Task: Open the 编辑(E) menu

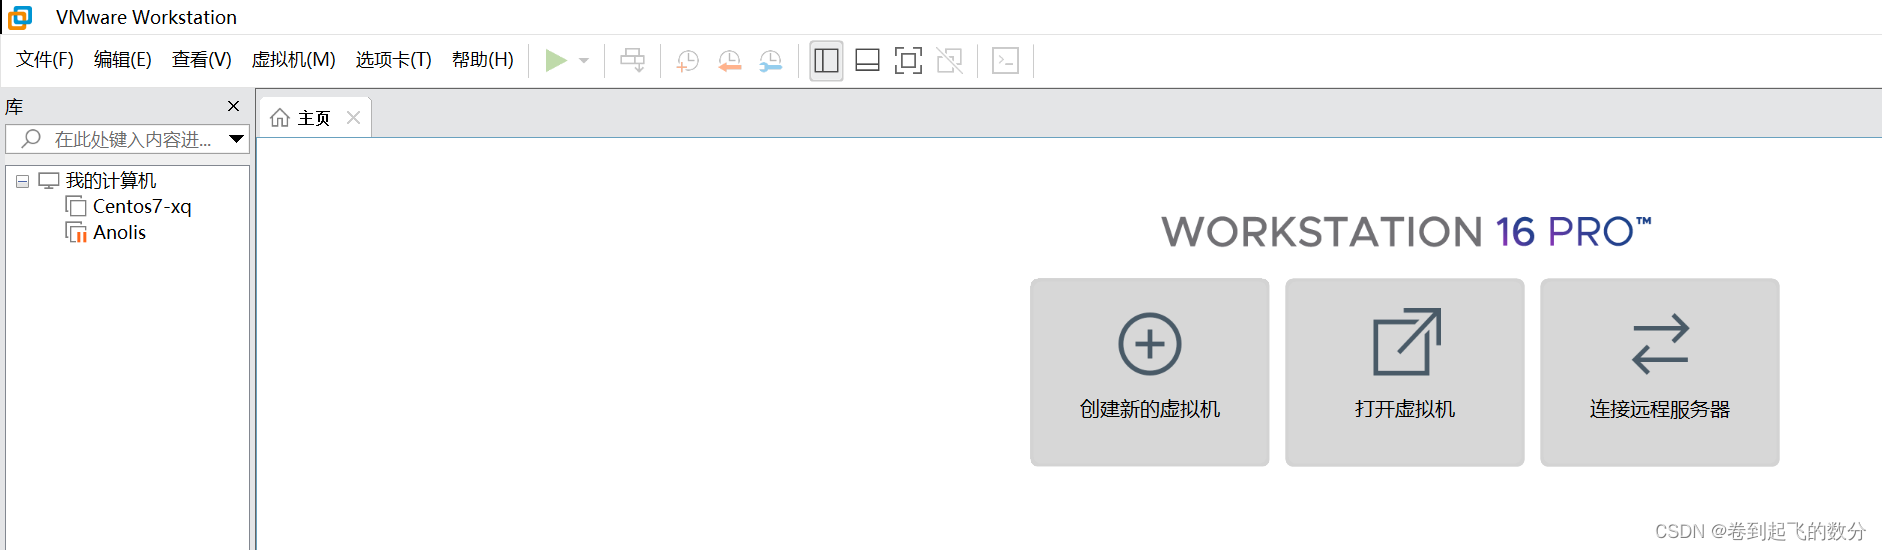Action: (123, 60)
